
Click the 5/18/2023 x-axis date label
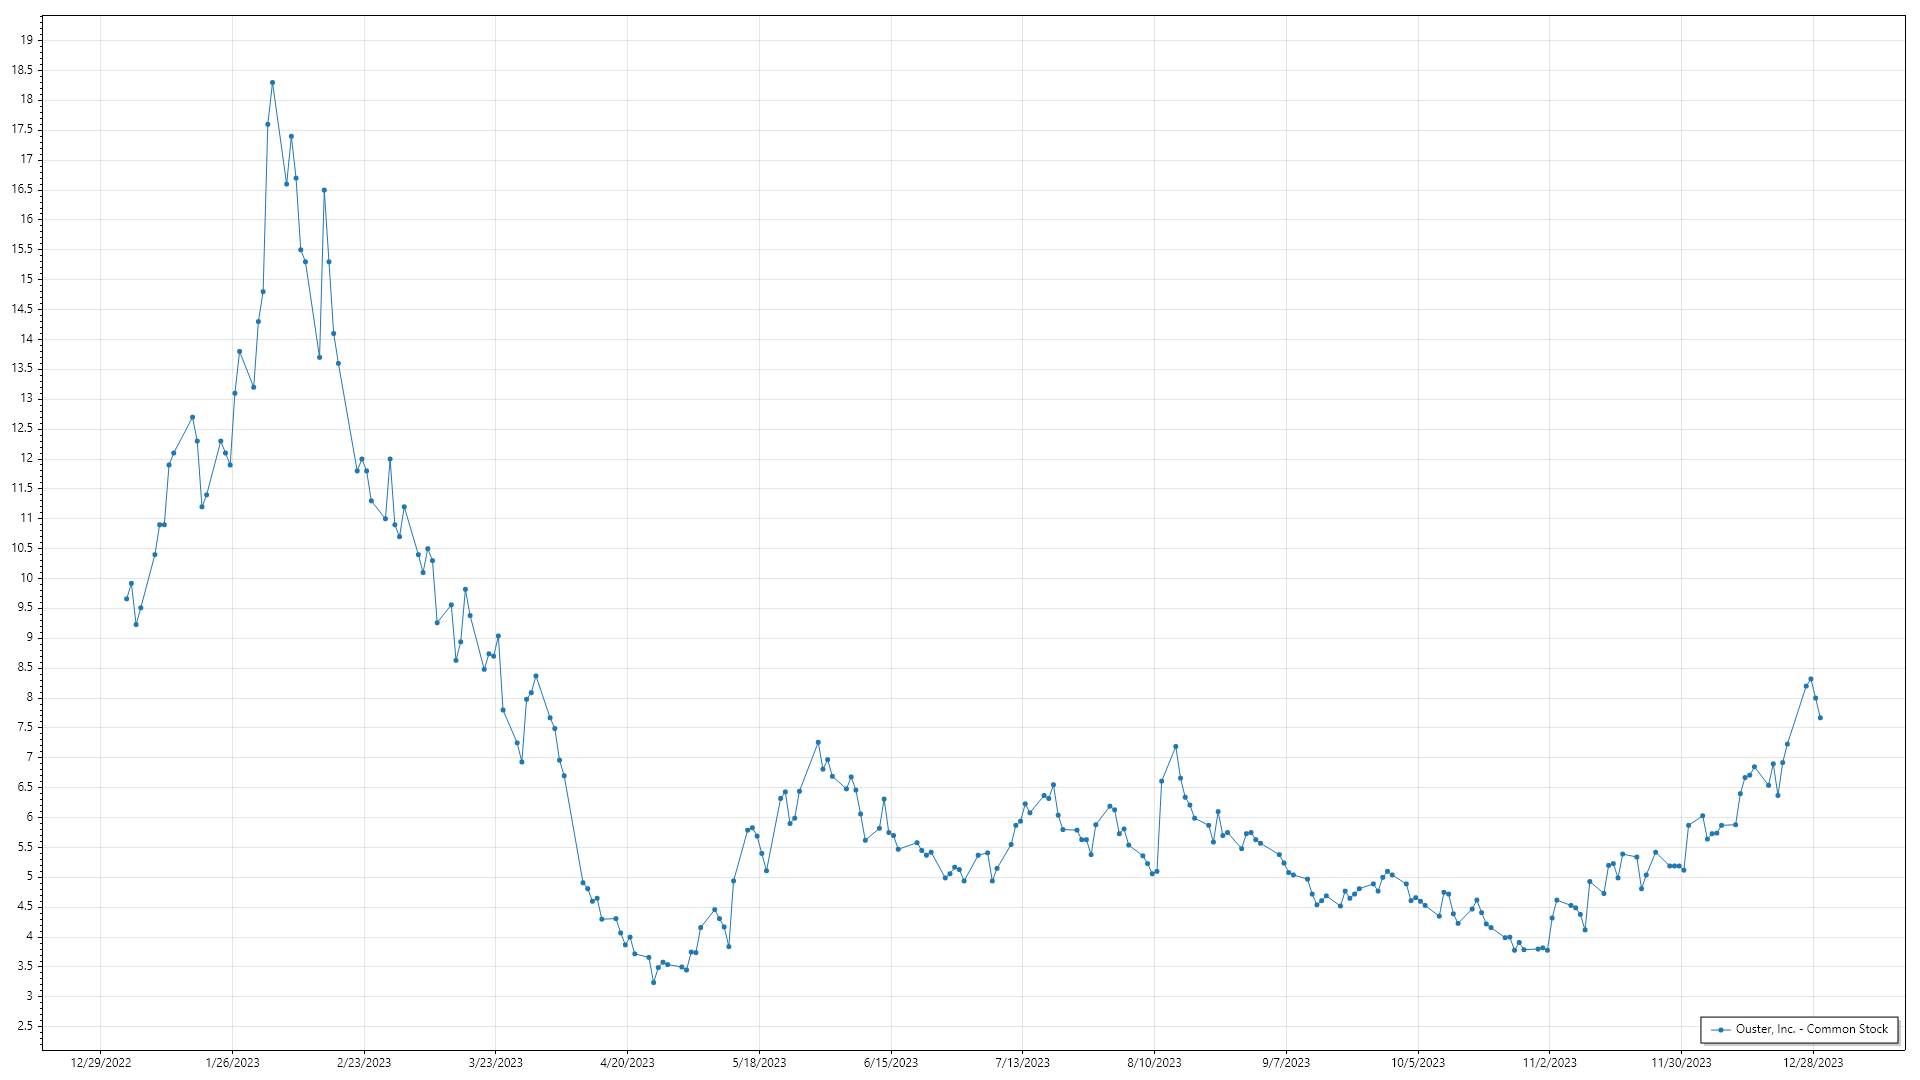pyautogui.click(x=759, y=1063)
